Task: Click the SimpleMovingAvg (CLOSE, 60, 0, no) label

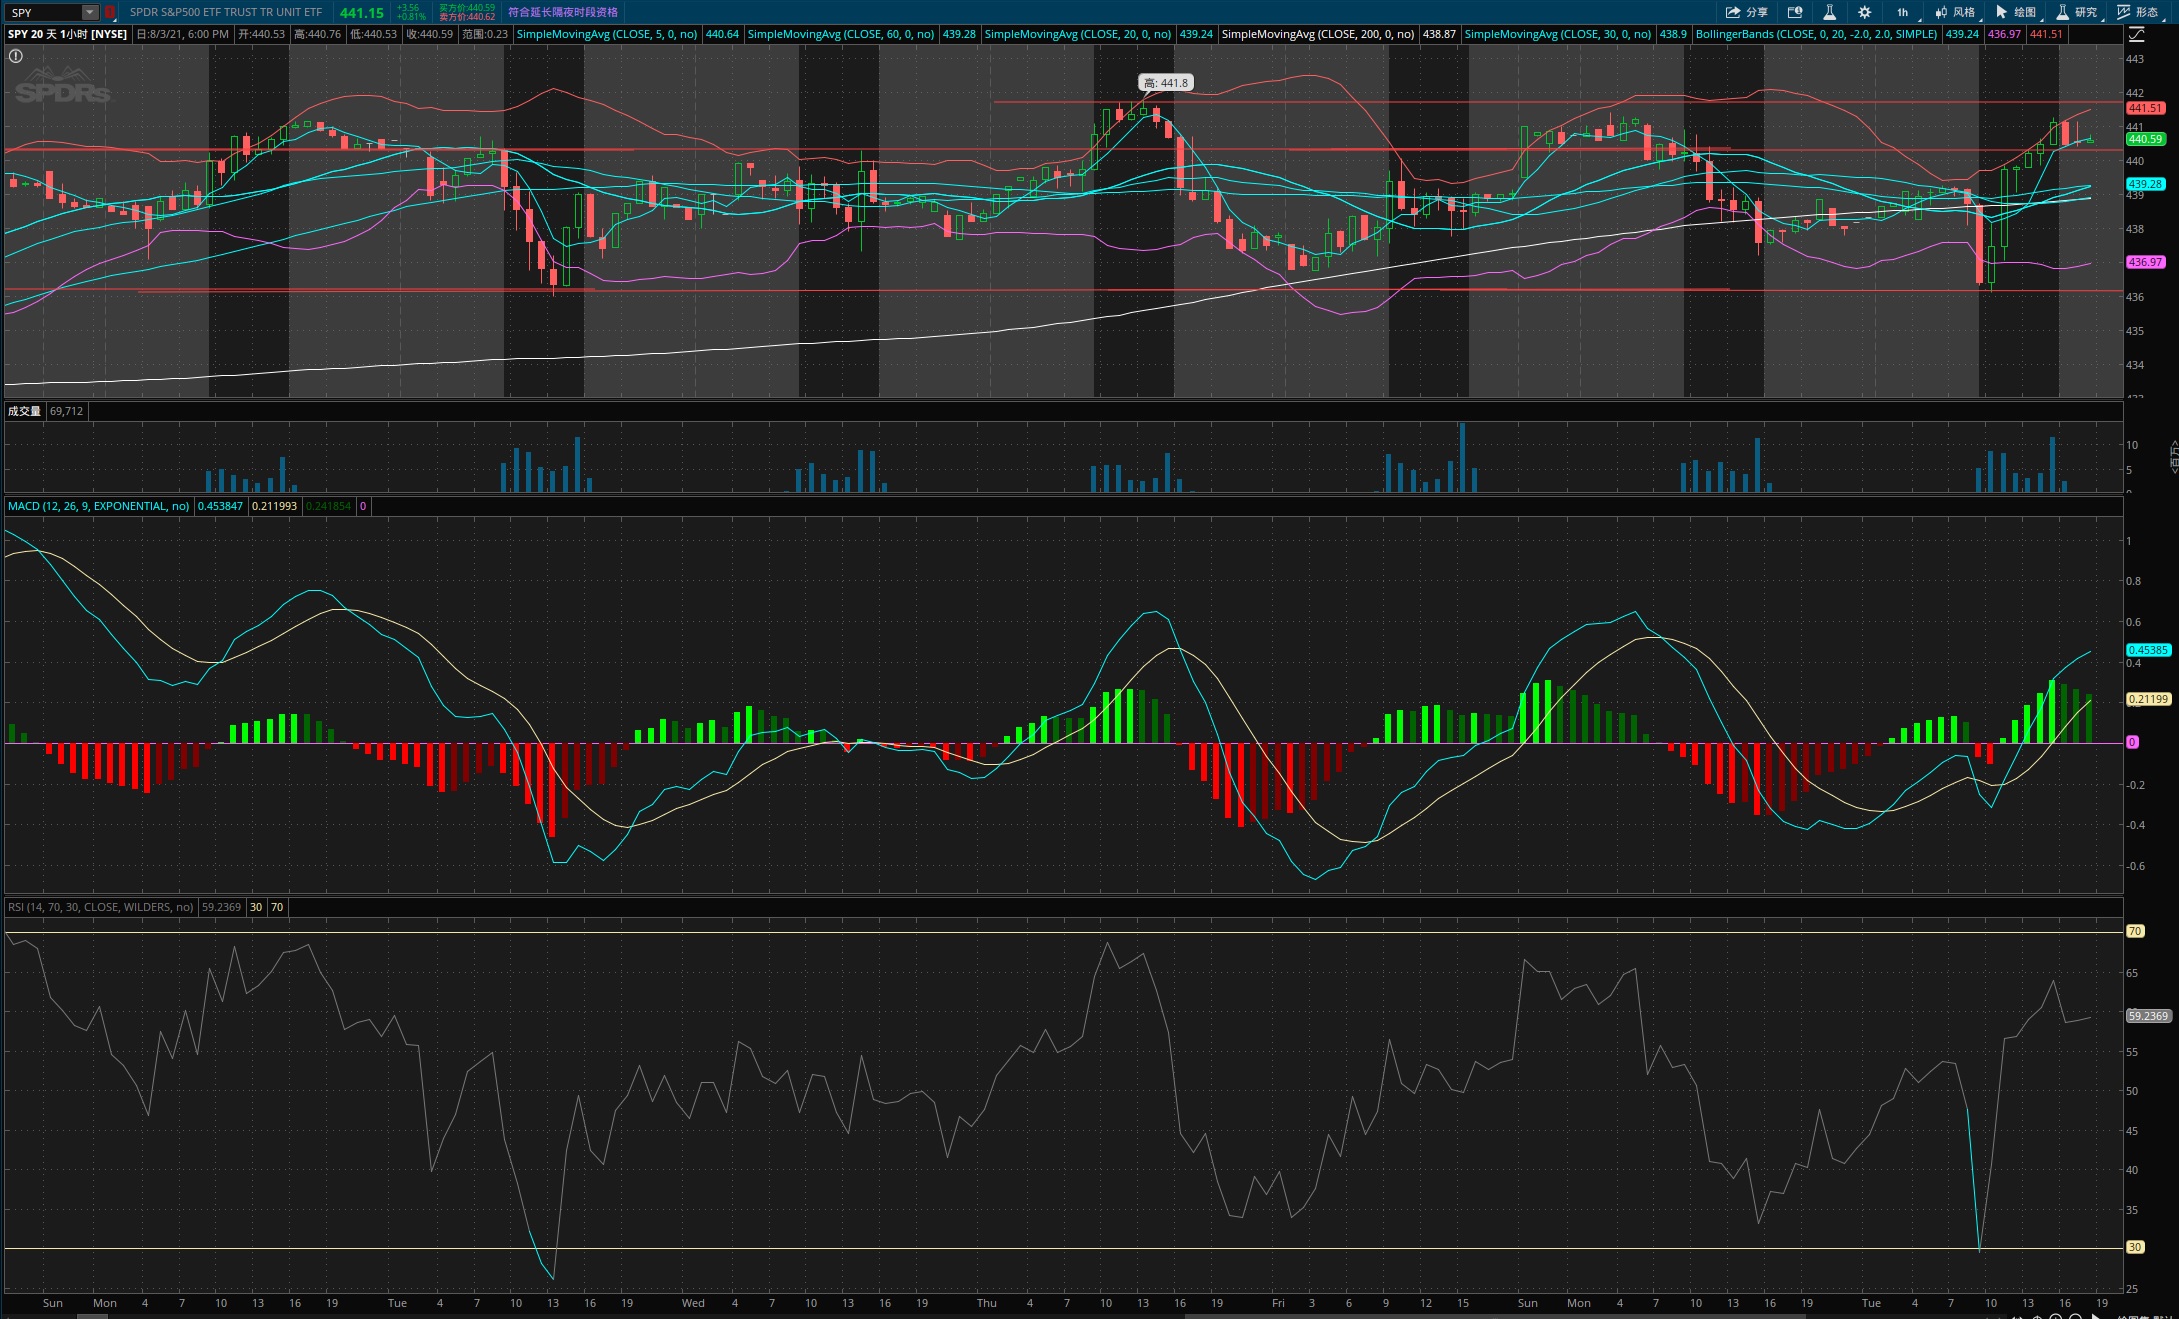Action: [841, 34]
